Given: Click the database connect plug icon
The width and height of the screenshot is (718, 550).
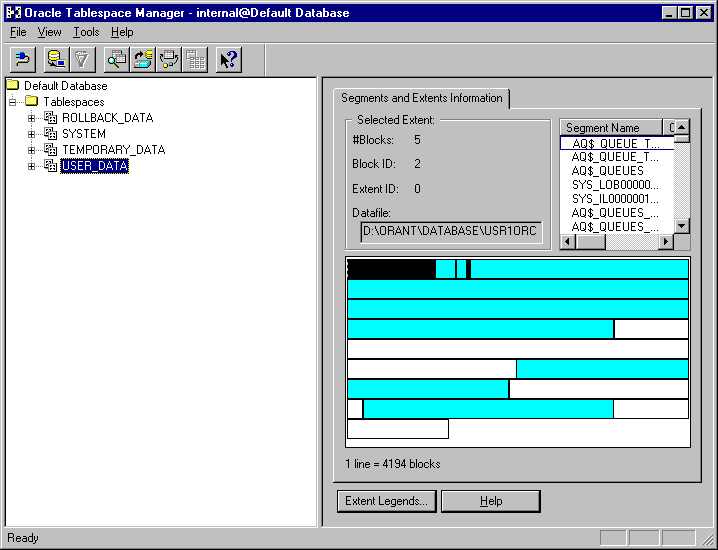Looking at the screenshot, I should pyautogui.click(x=23, y=60).
